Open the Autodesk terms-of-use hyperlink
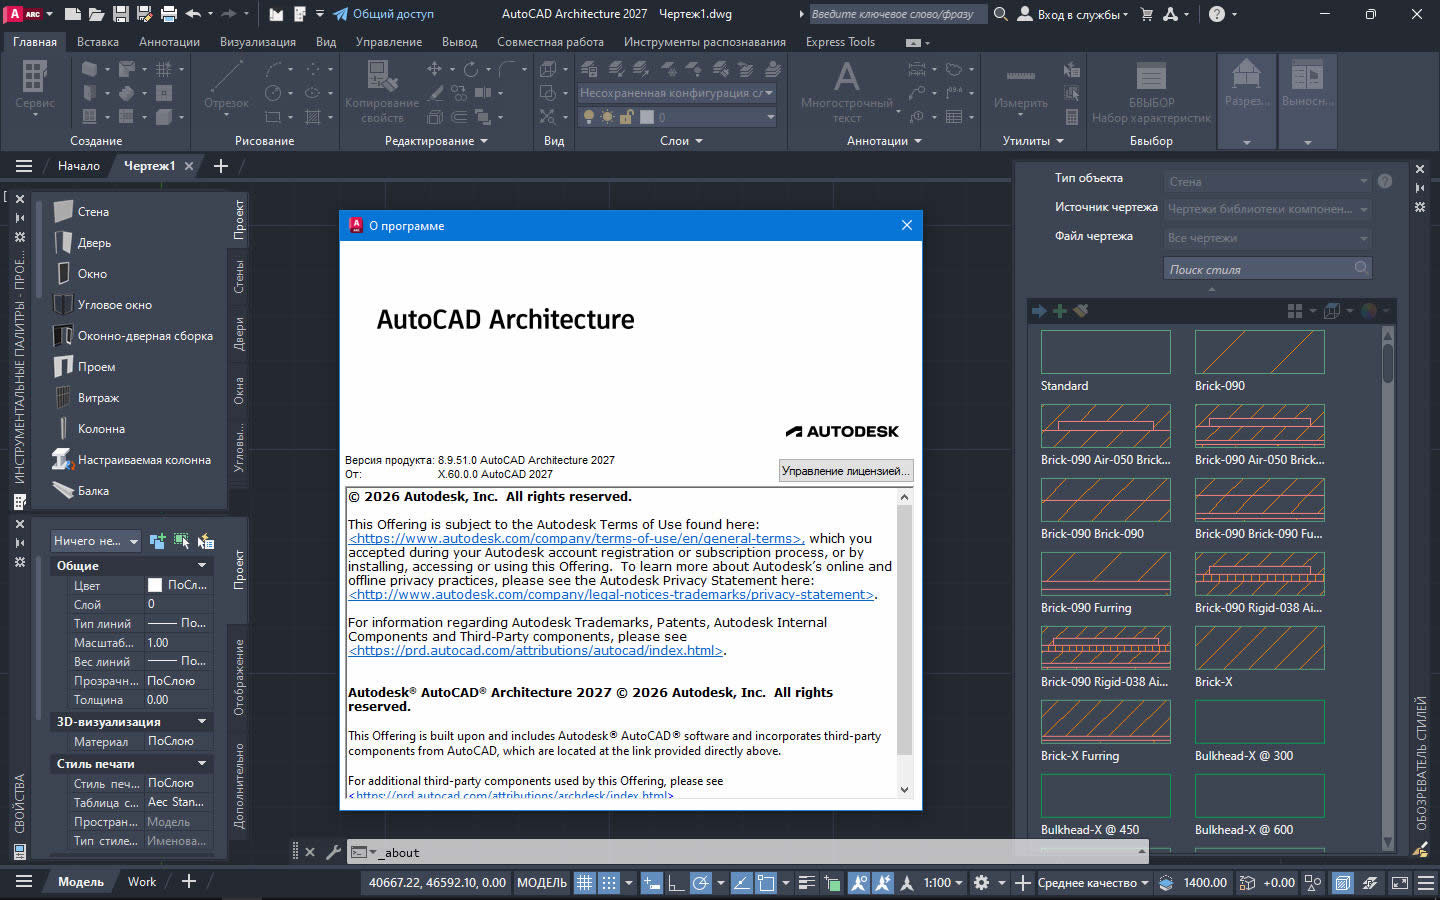Image resolution: width=1440 pixels, height=900 pixels. click(x=575, y=539)
